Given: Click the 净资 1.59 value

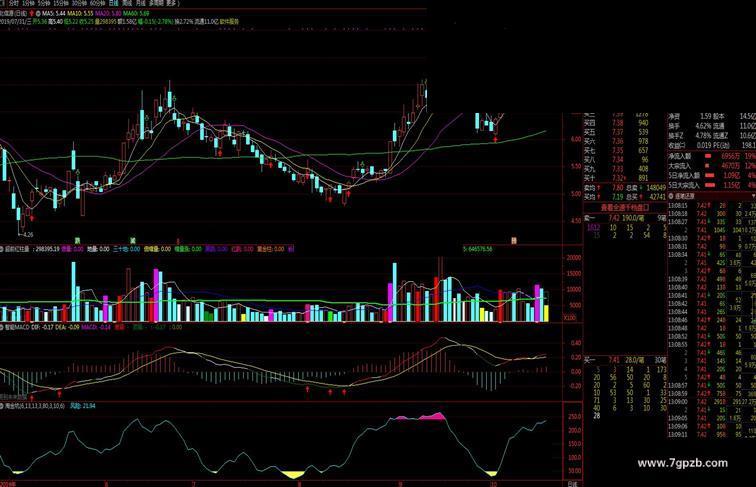Looking at the screenshot, I should tap(706, 116).
